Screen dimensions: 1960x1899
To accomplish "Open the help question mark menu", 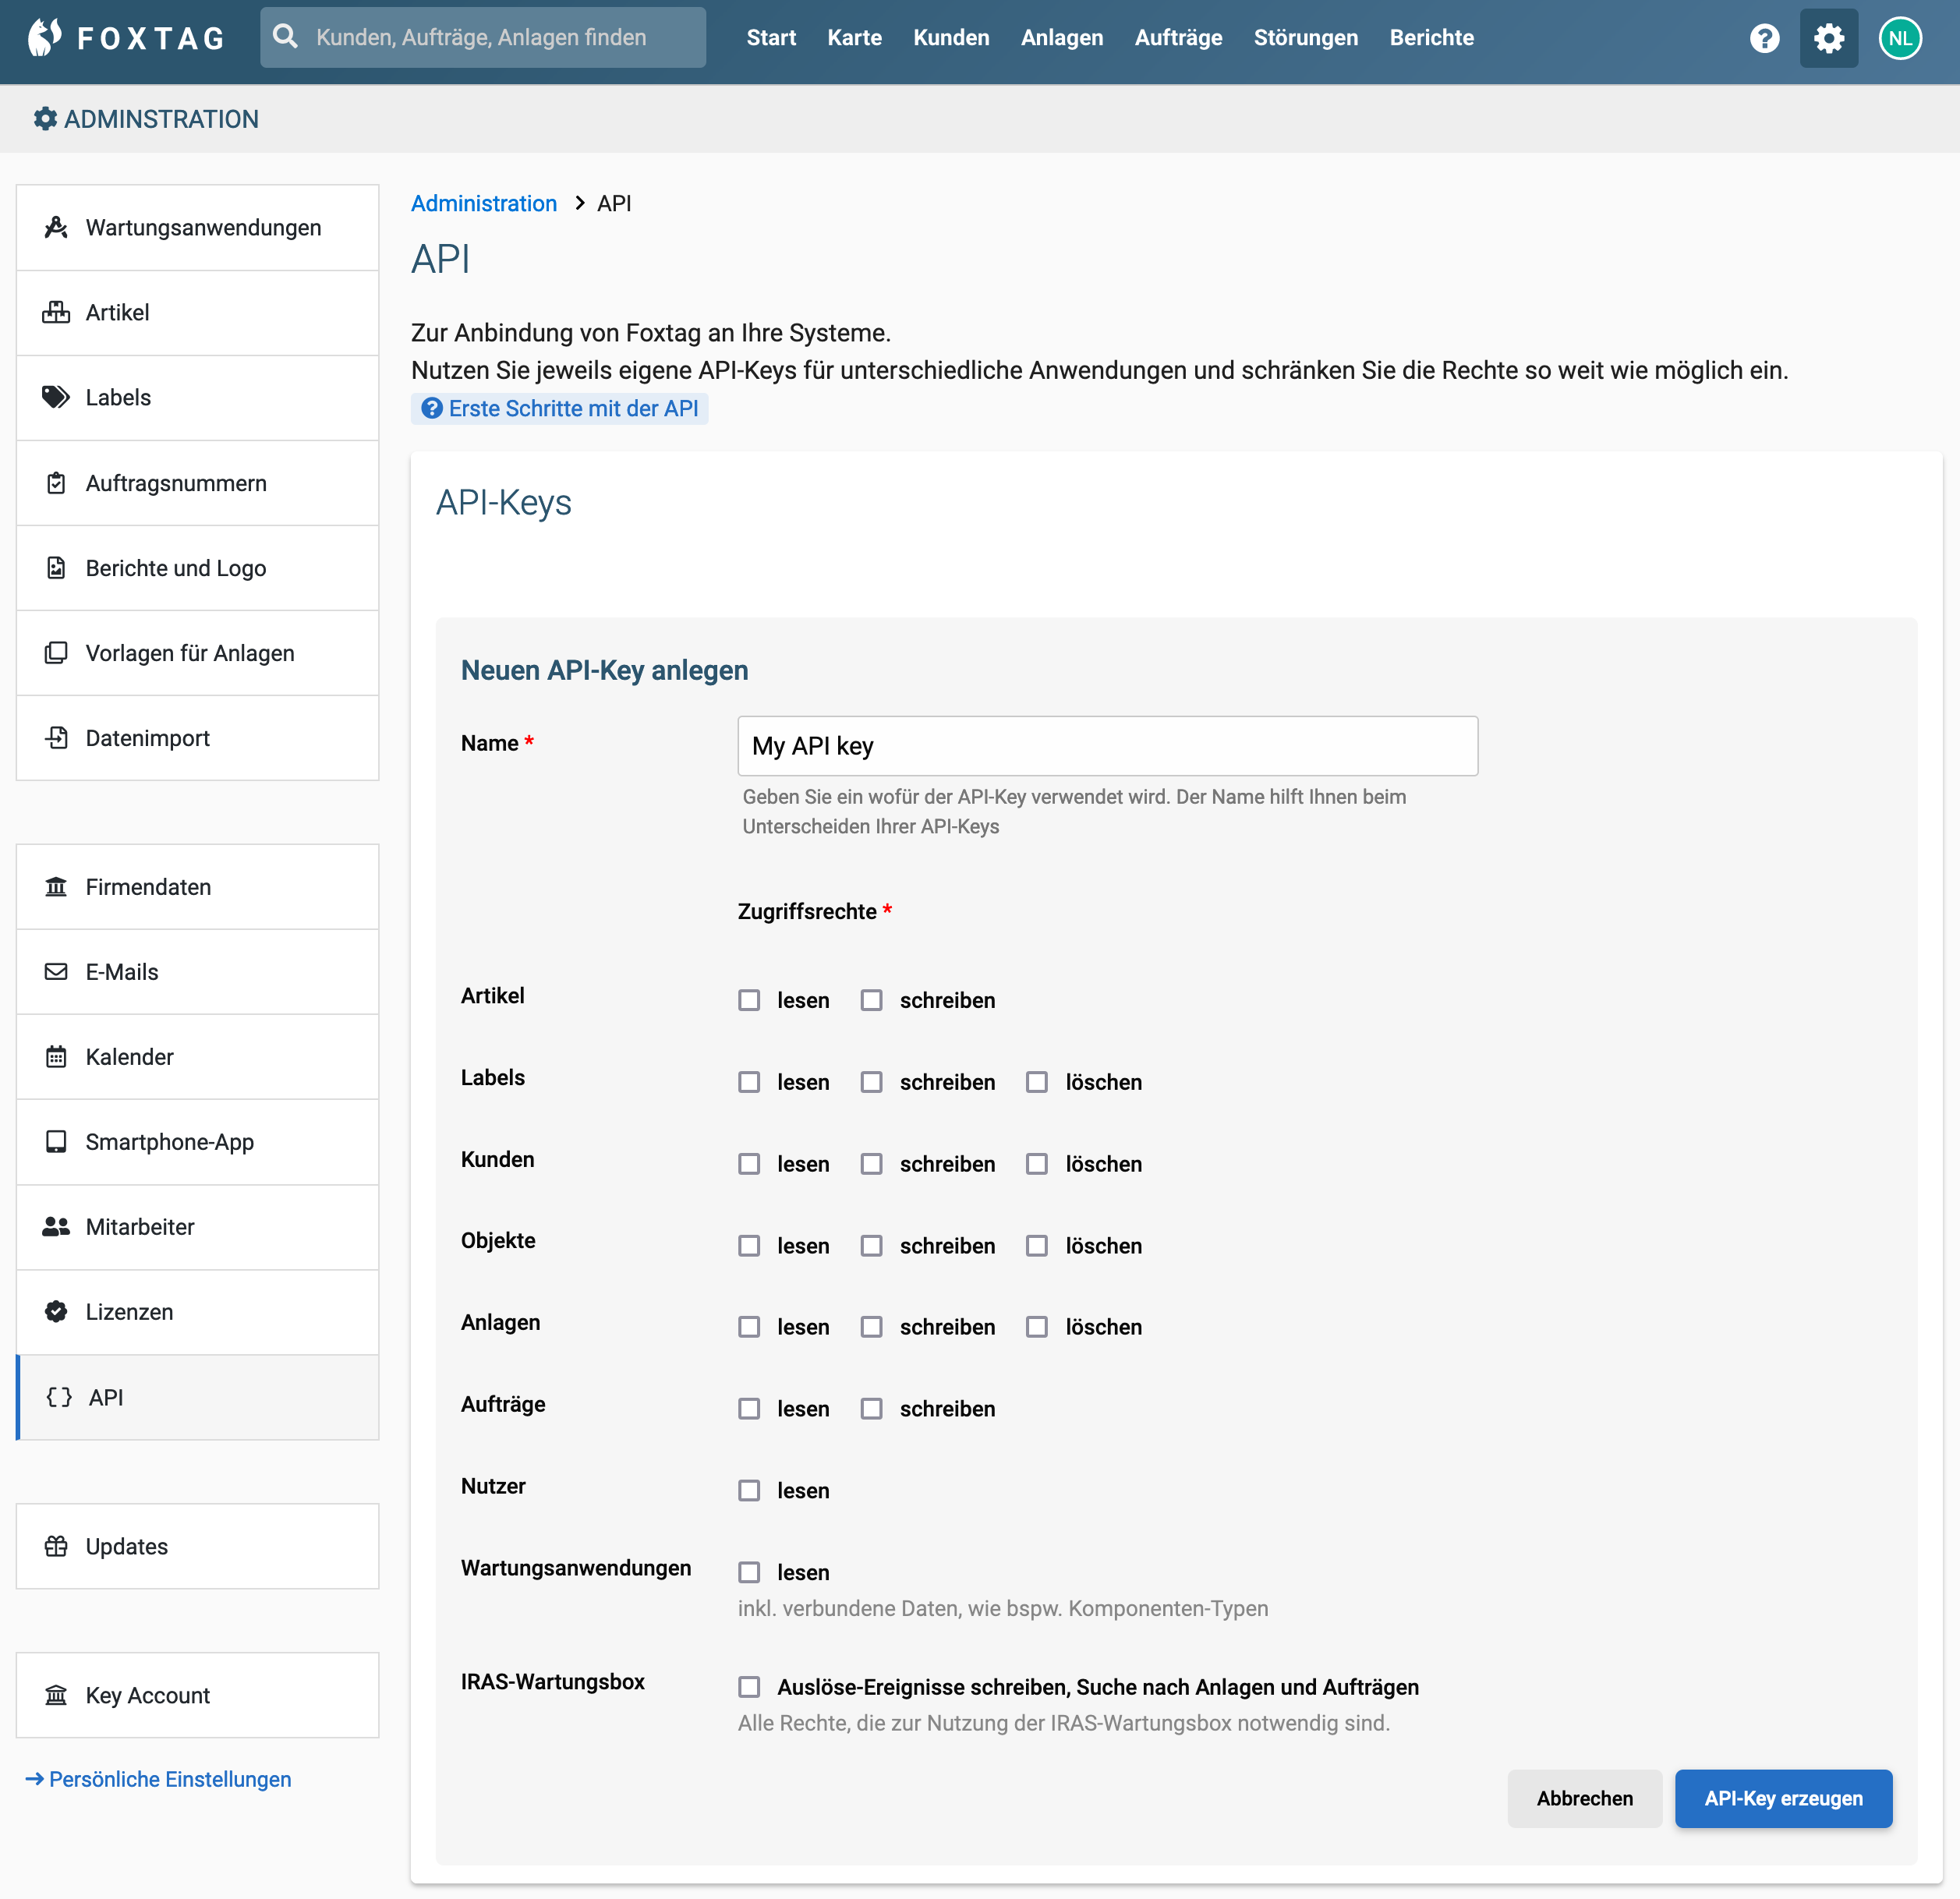I will (1765, 37).
